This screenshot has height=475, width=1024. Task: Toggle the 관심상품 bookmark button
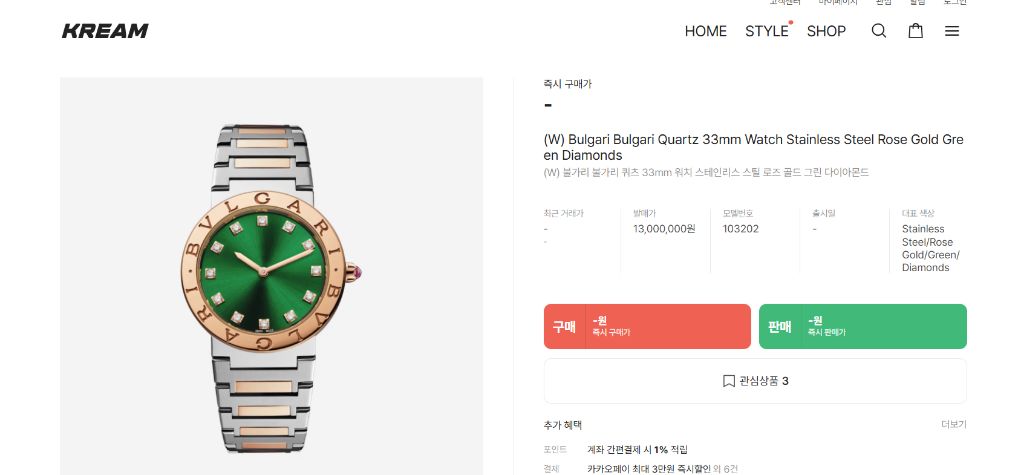(x=755, y=381)
